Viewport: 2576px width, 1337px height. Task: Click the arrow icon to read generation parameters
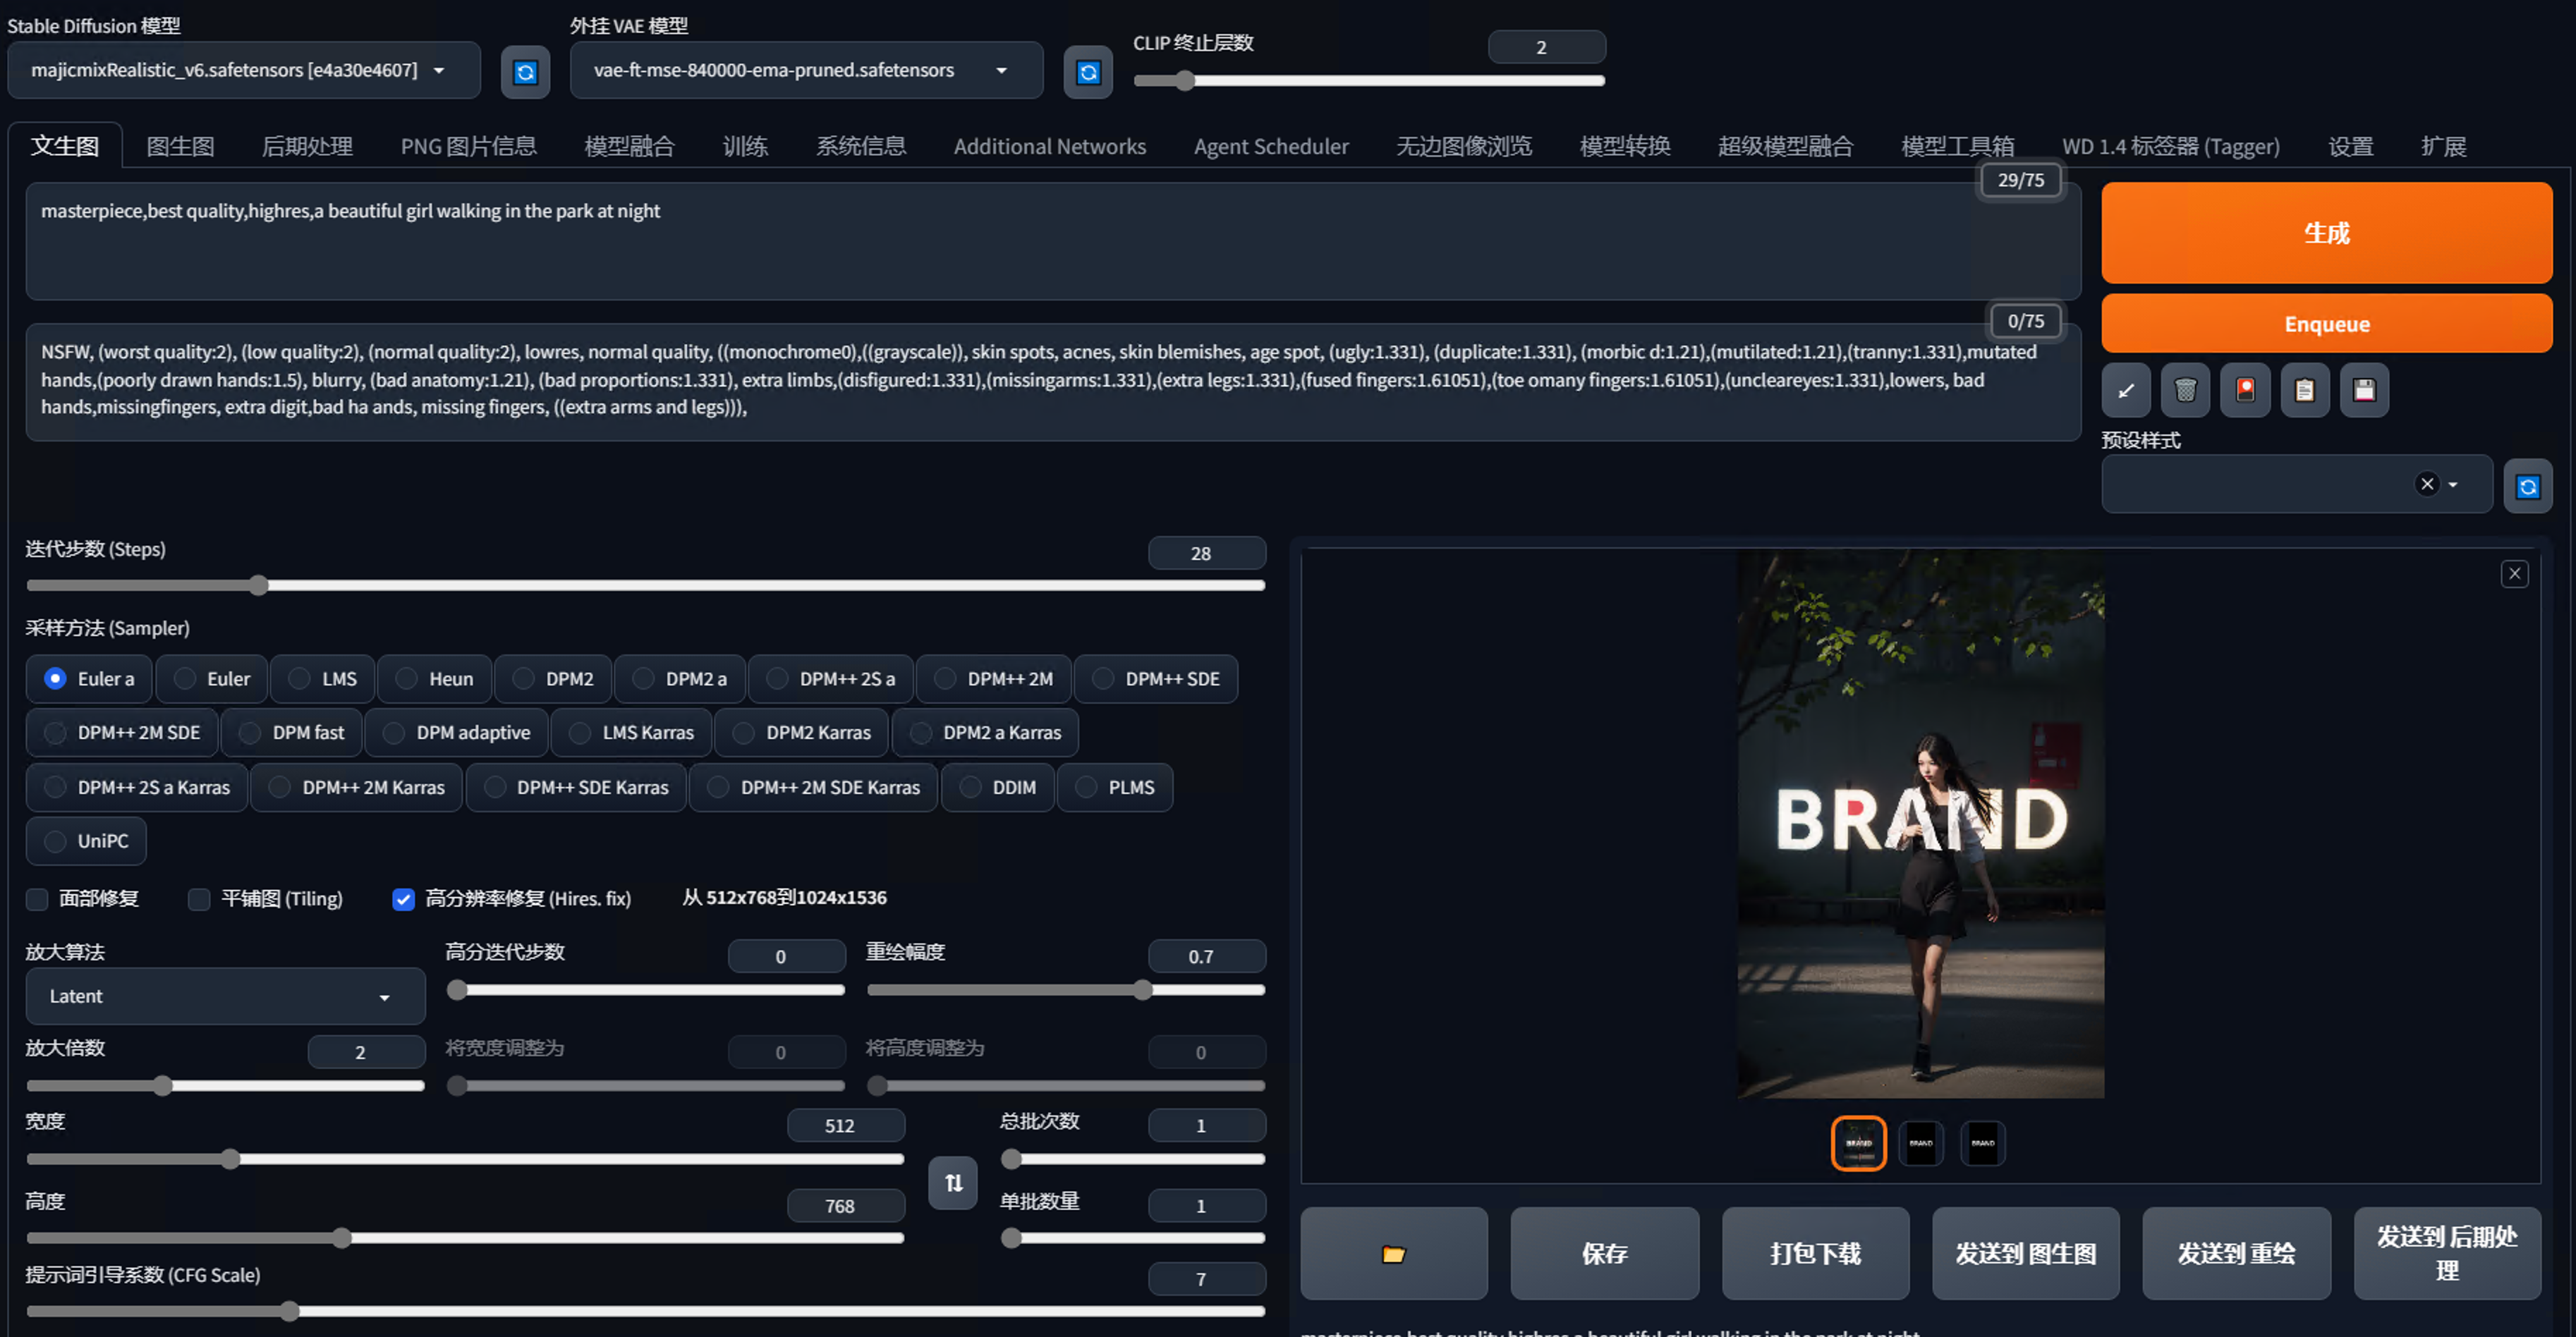2126,389
